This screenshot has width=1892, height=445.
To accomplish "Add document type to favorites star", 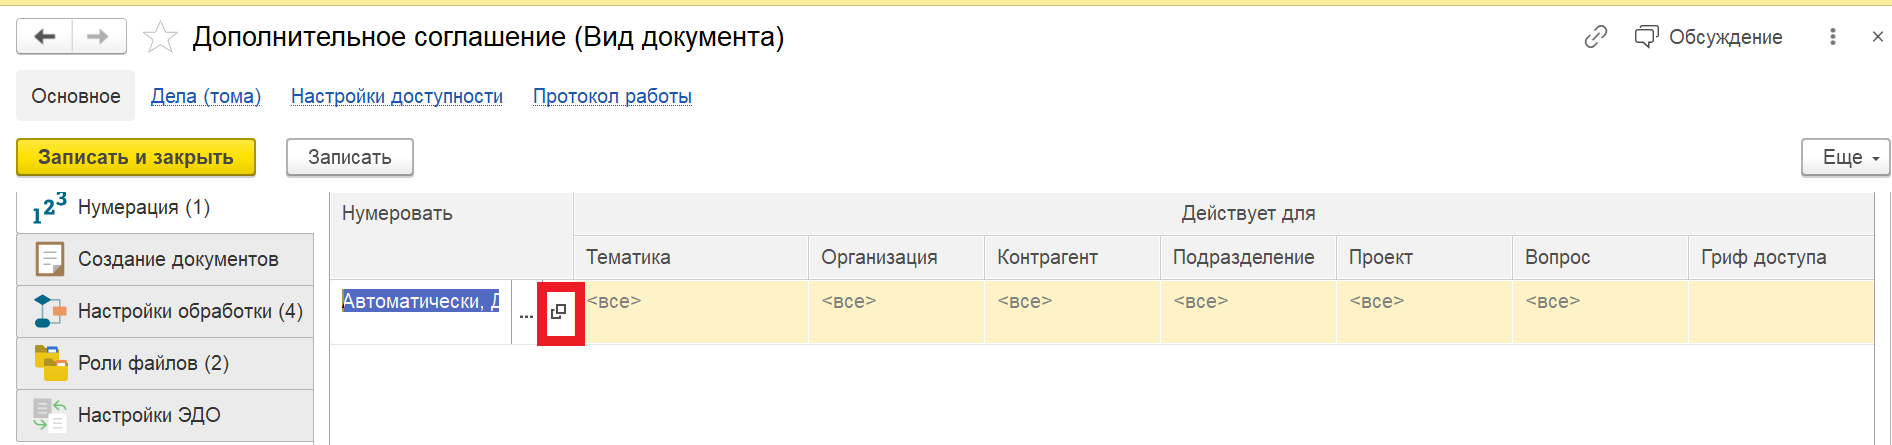I will 160,38.
